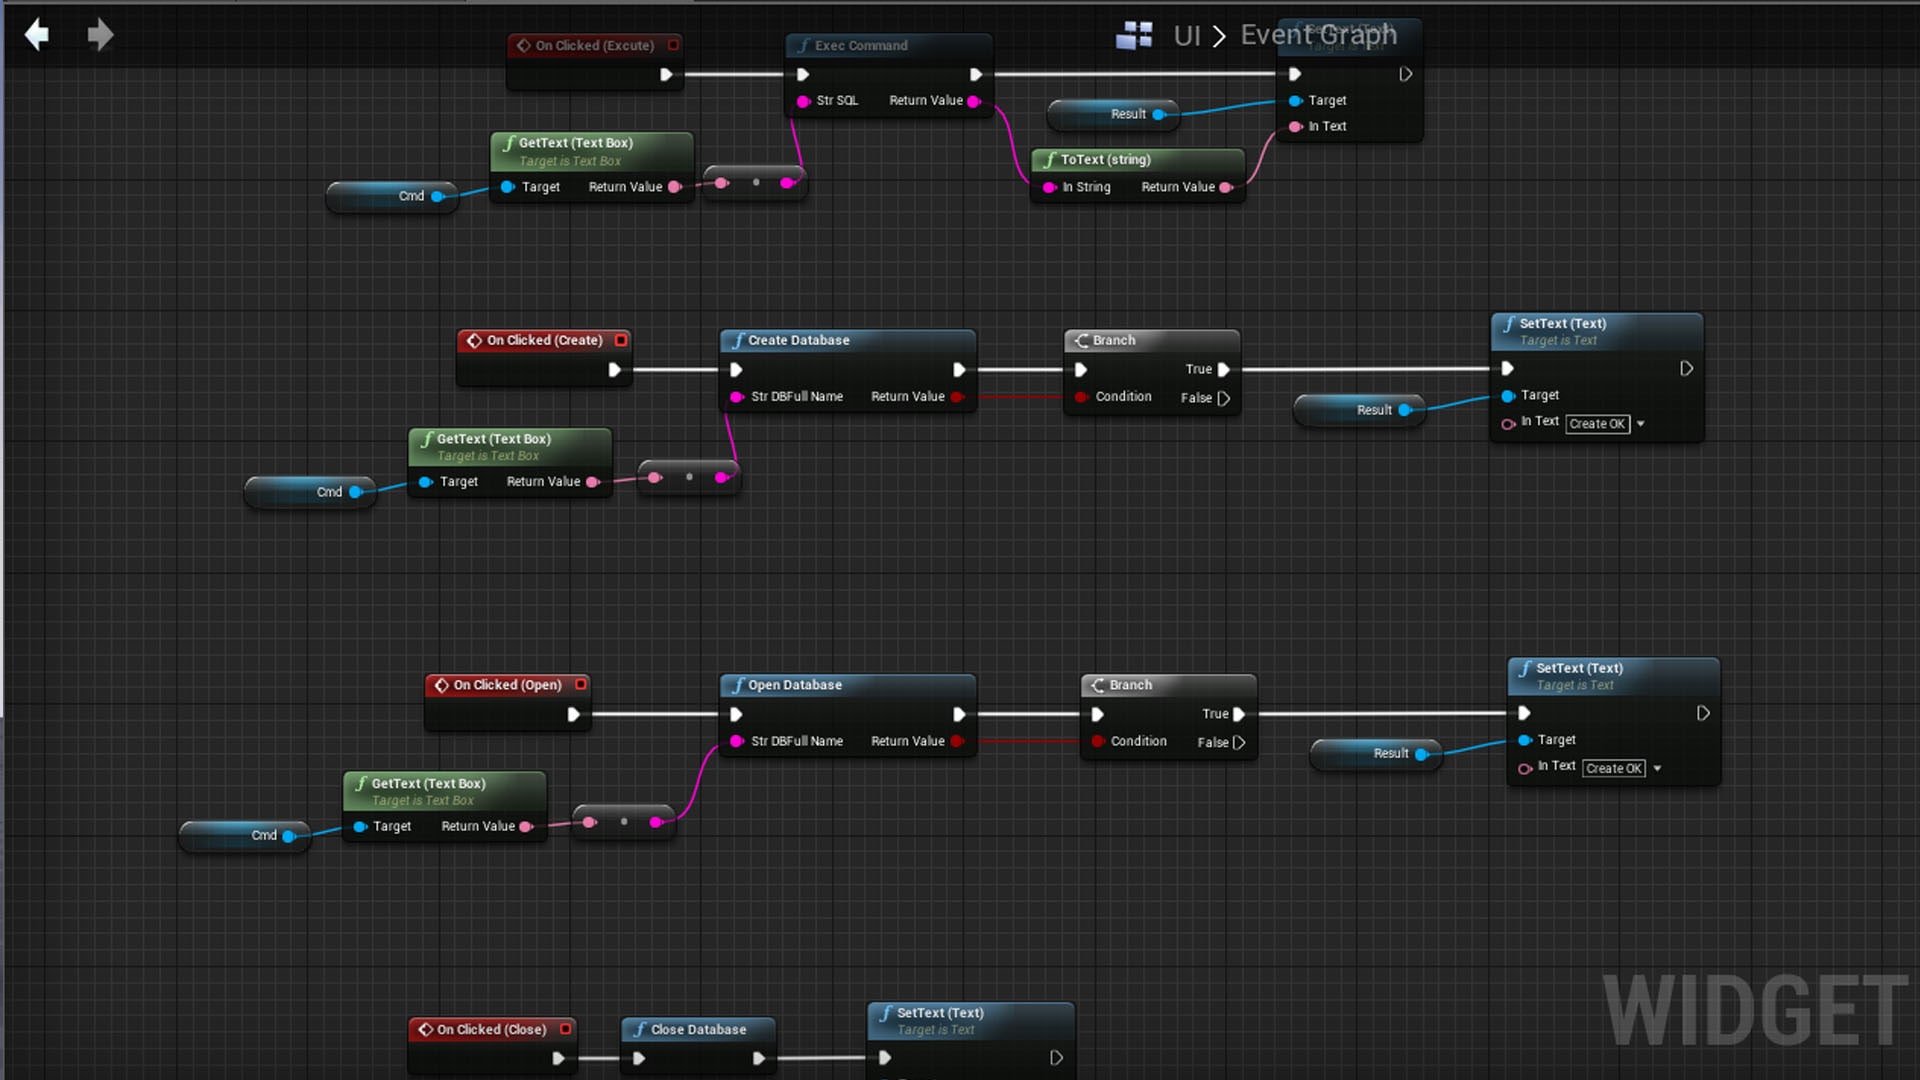Click the blueprint graph grid icon
Screen dimensions: 1920x1080
(x=1134, y=35)
